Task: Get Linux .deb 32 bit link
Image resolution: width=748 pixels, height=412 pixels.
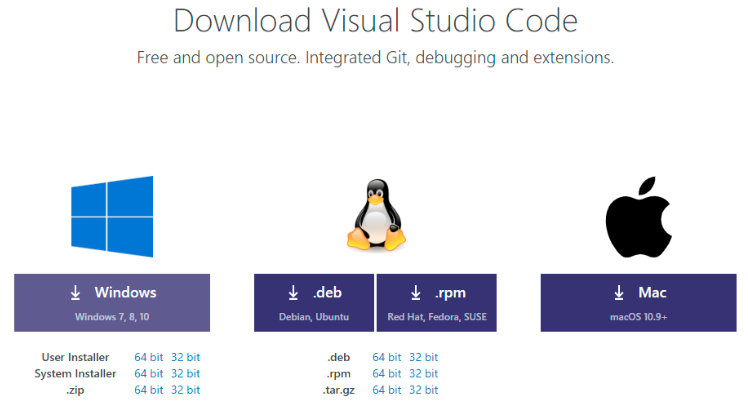Action: pyautogui.click(x=424, y=357)
